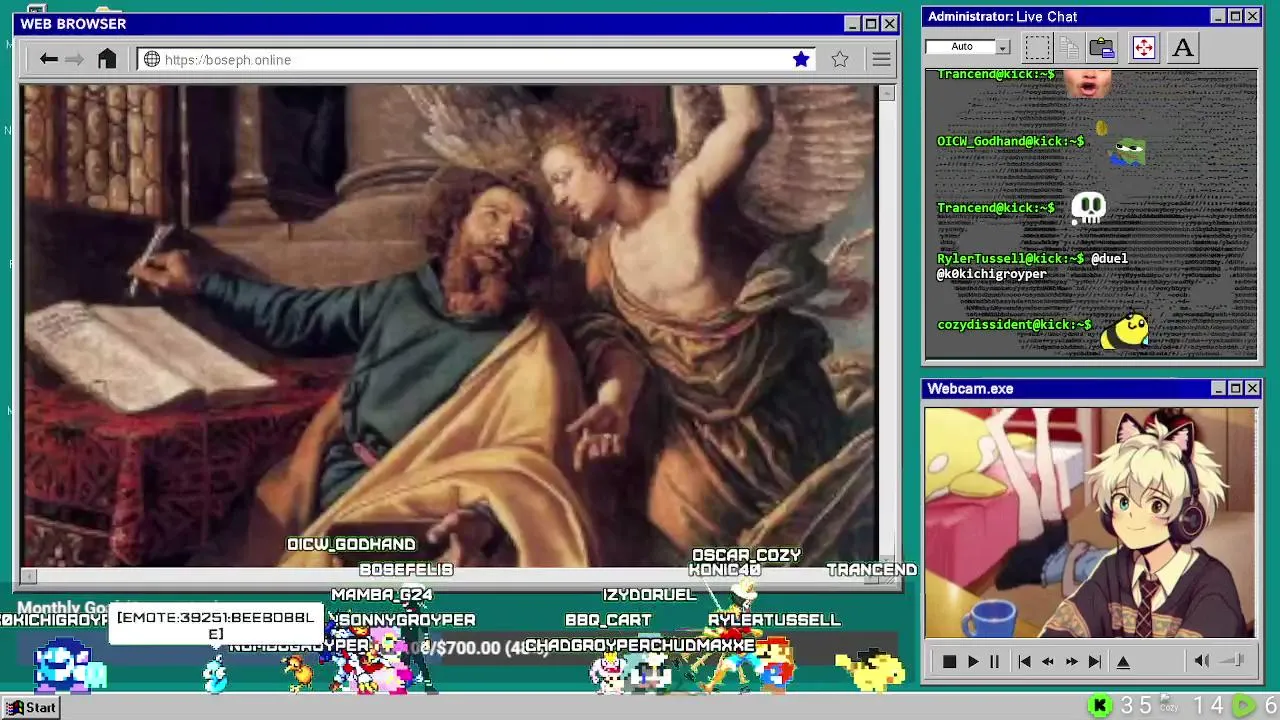This screenshot has width=1280, height=720.
Task: Rewind in Webcam.exe player
Action: (1048, 661)
